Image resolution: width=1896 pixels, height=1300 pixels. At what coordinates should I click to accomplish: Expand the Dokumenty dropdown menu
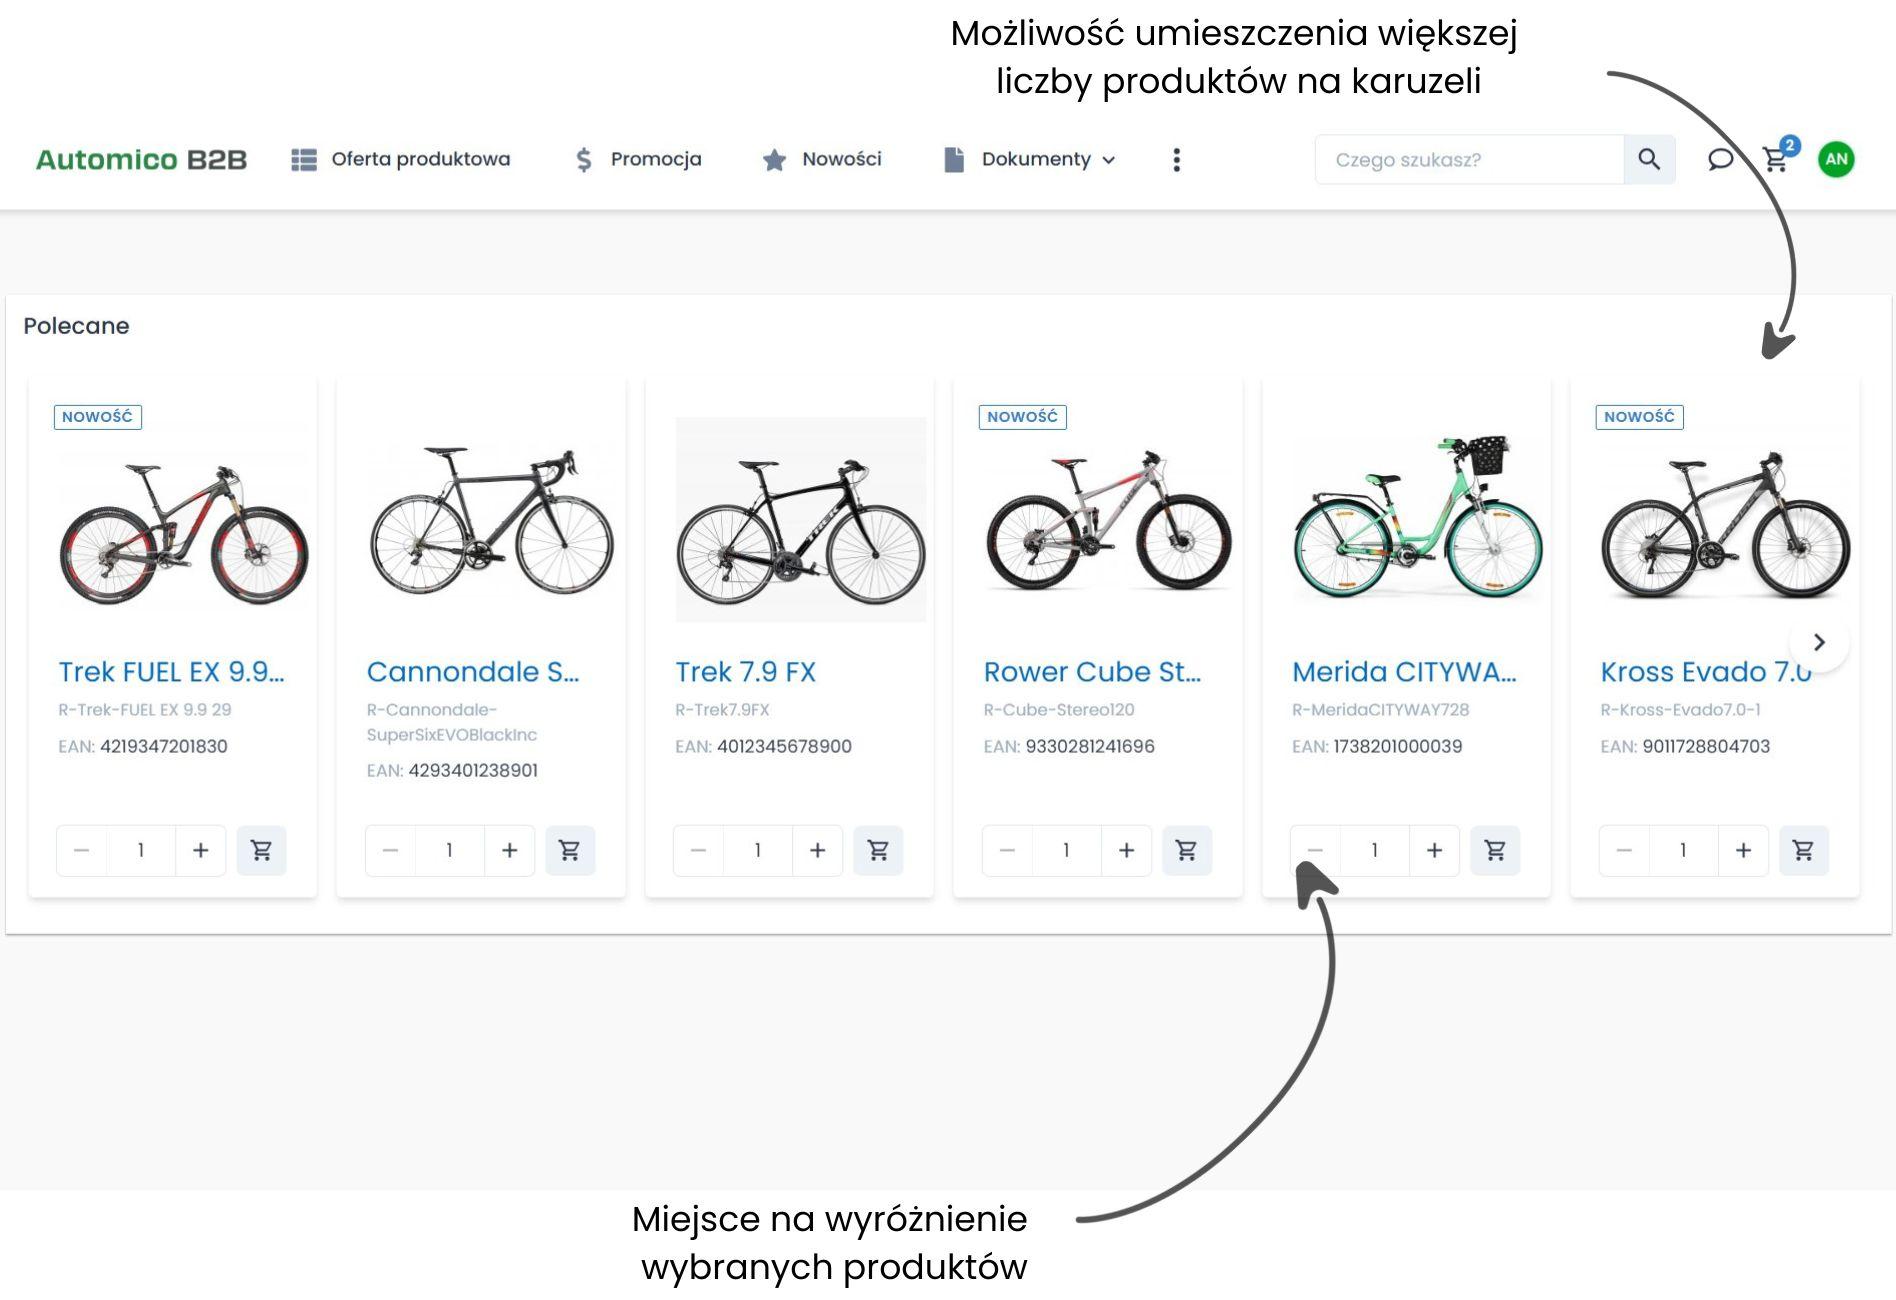pos(1046,160)
